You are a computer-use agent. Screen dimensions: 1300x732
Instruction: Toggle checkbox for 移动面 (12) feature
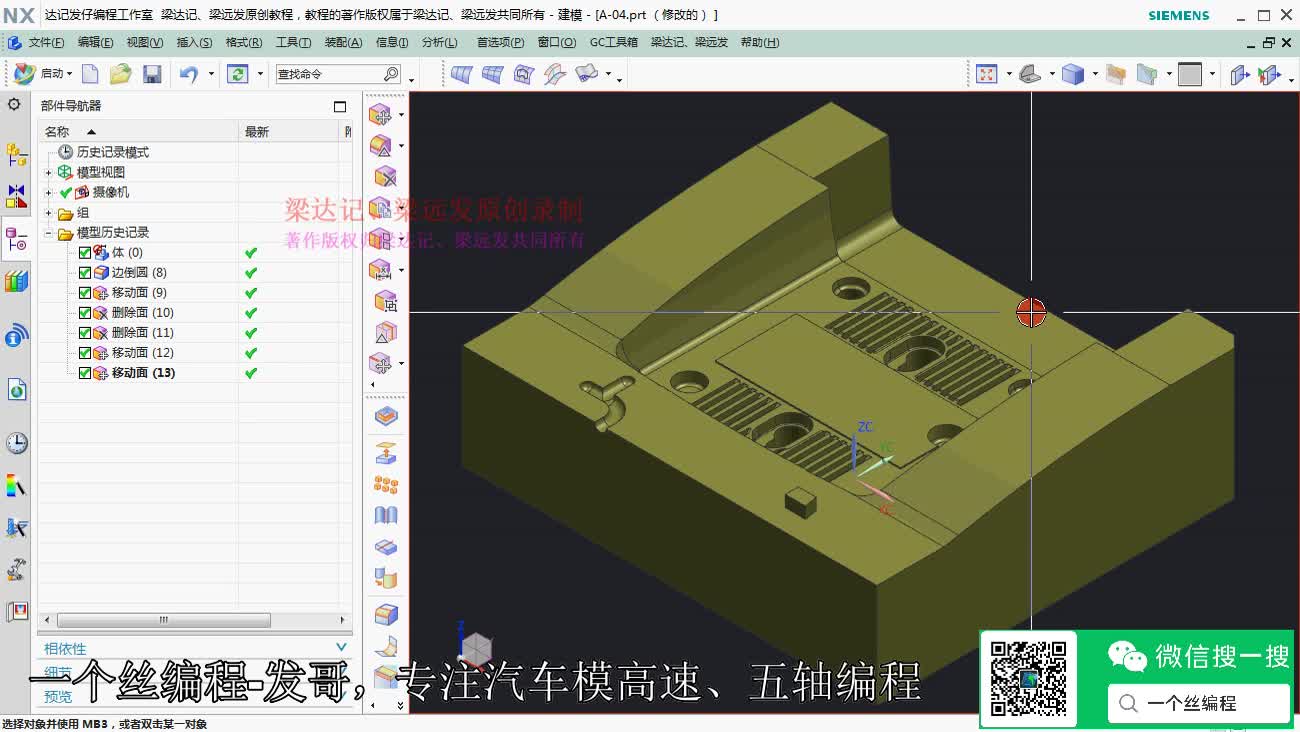tap(85, 352)
